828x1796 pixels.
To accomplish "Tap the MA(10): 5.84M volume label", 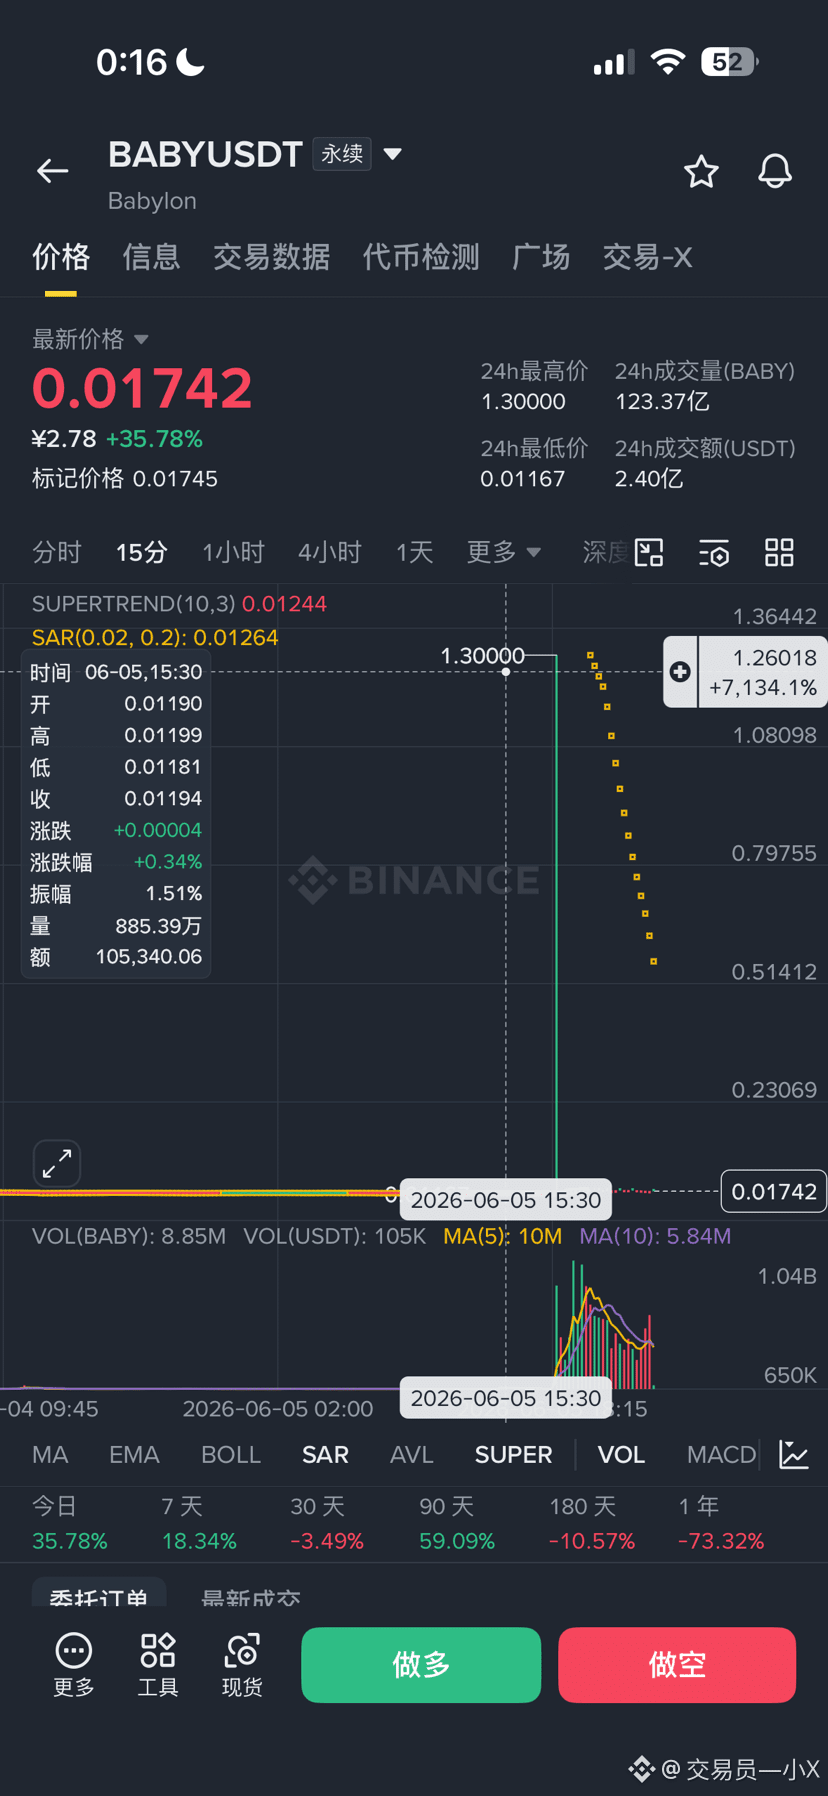I will [x=655, y=1236].
